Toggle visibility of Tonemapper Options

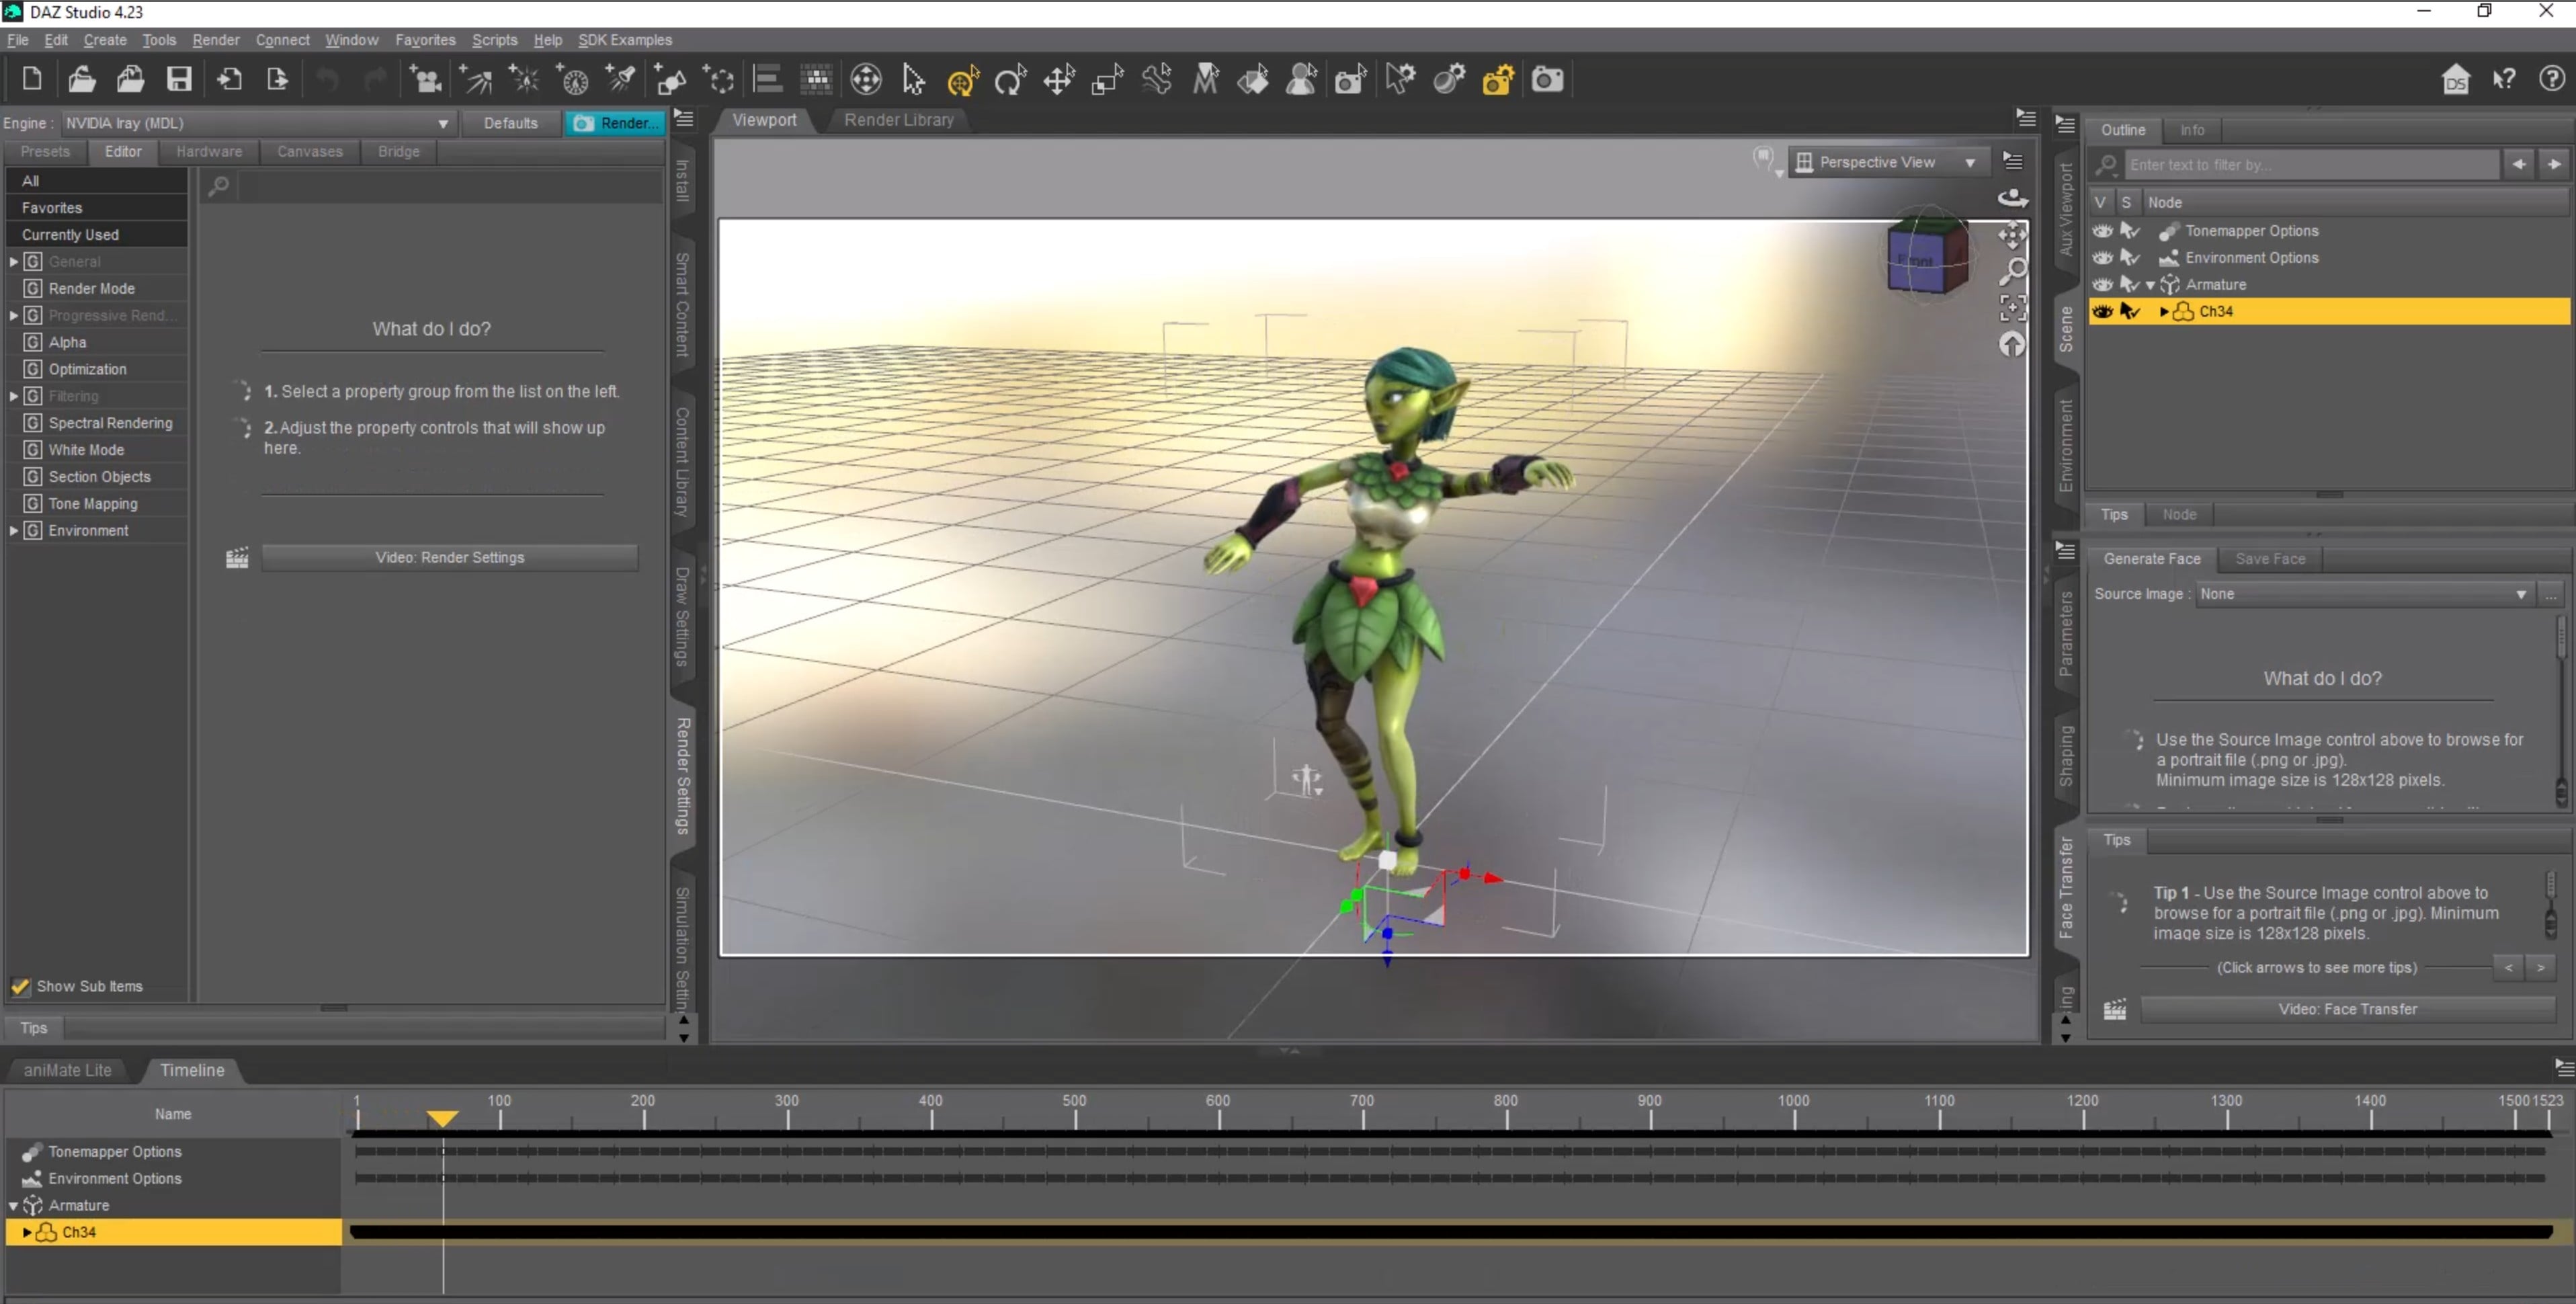coord(2103,231)
